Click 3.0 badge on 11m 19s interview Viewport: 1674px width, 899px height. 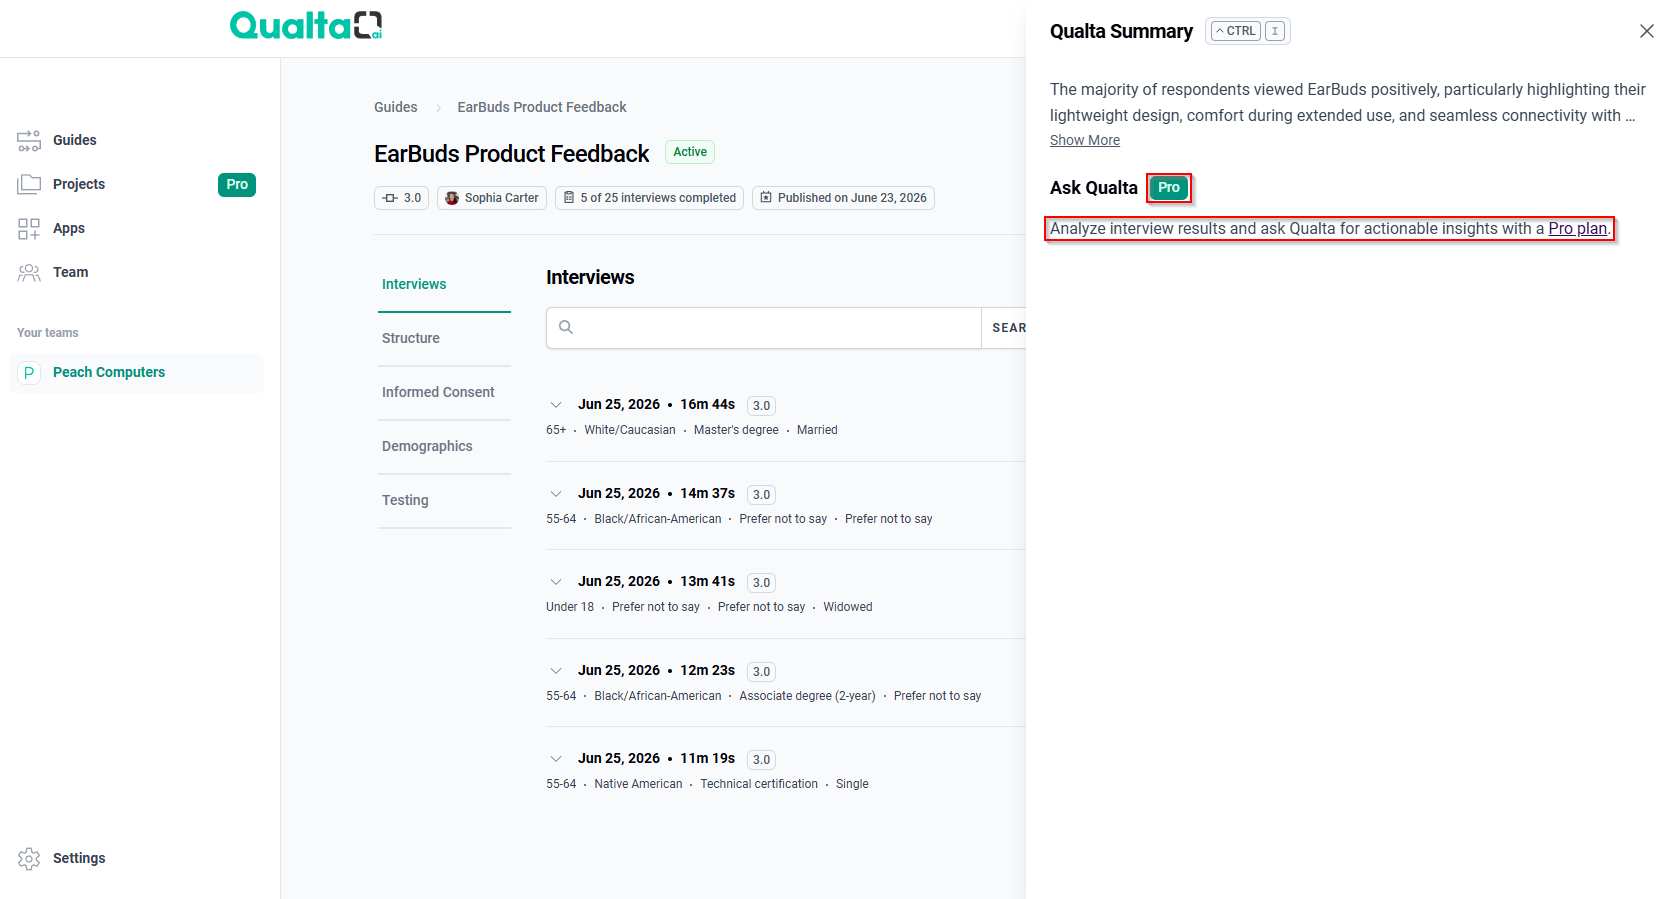[x=761, y=760]
